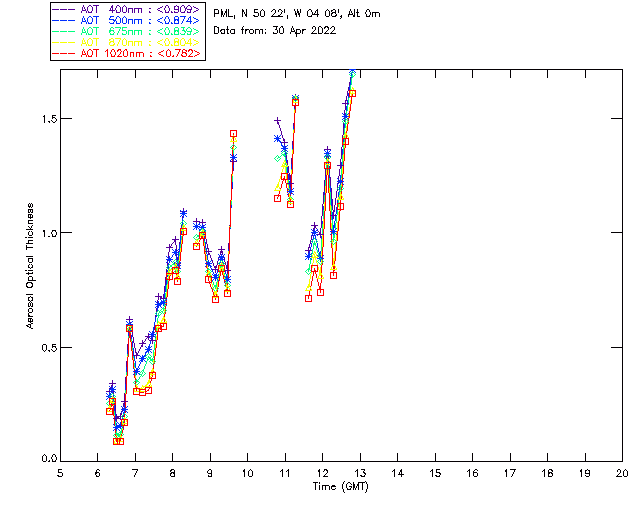Screen dimensions: 640x512
Task: Pick the green AOT 675nm legend entry
Action: coord(126,31)
